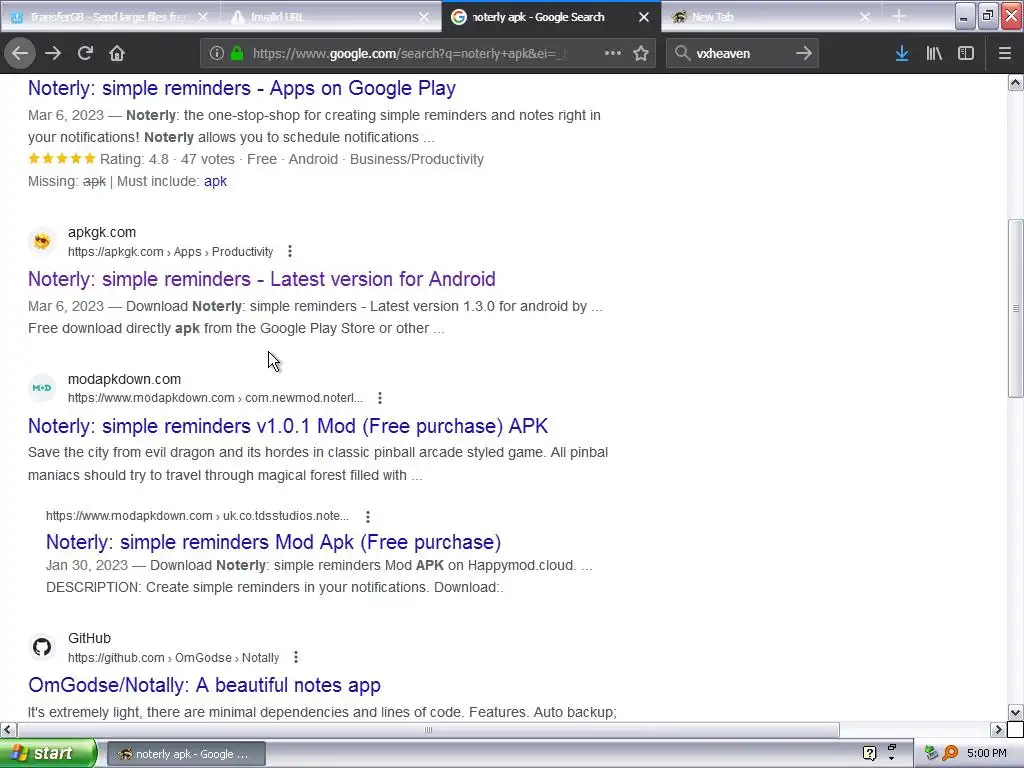Click the GitHub favicon
This screenshot has width=1024, height=768.
click(x=42, y=647)
